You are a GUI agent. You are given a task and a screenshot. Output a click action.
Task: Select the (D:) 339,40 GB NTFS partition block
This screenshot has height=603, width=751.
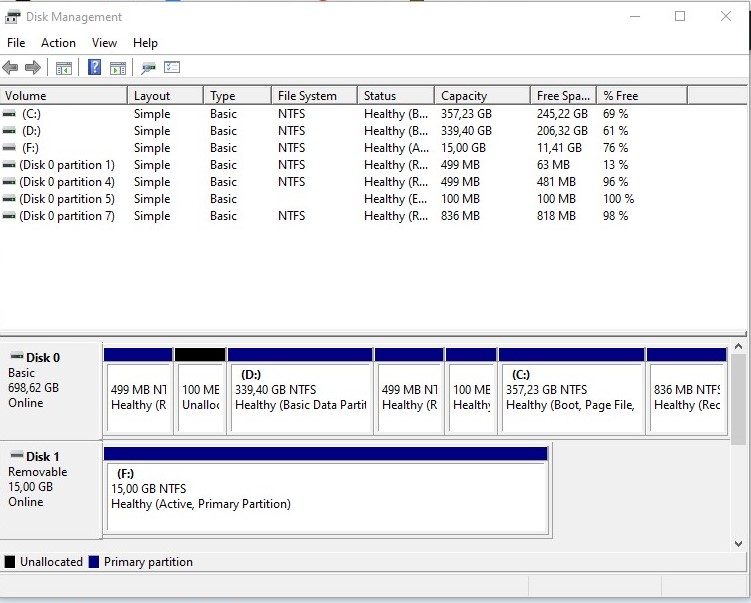click(300, 392)
